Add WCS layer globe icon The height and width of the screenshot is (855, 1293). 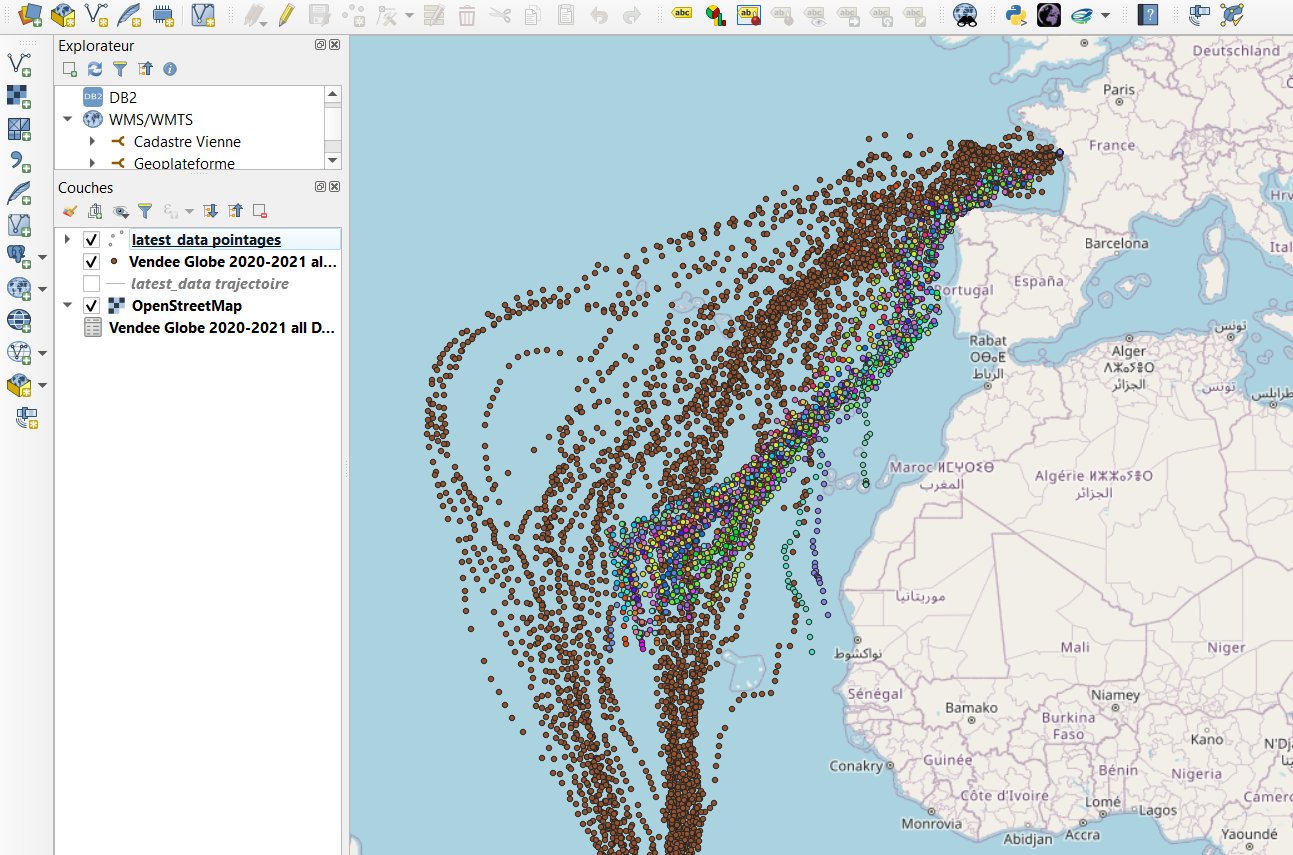point(19,320)
